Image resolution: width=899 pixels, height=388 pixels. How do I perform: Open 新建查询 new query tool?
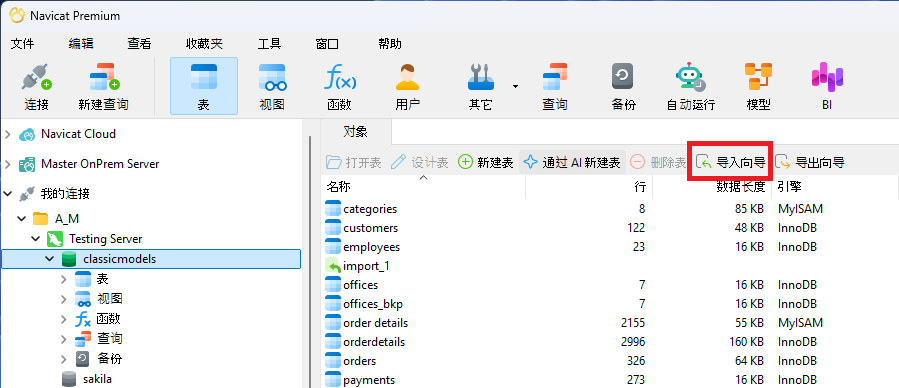(103, 87)
